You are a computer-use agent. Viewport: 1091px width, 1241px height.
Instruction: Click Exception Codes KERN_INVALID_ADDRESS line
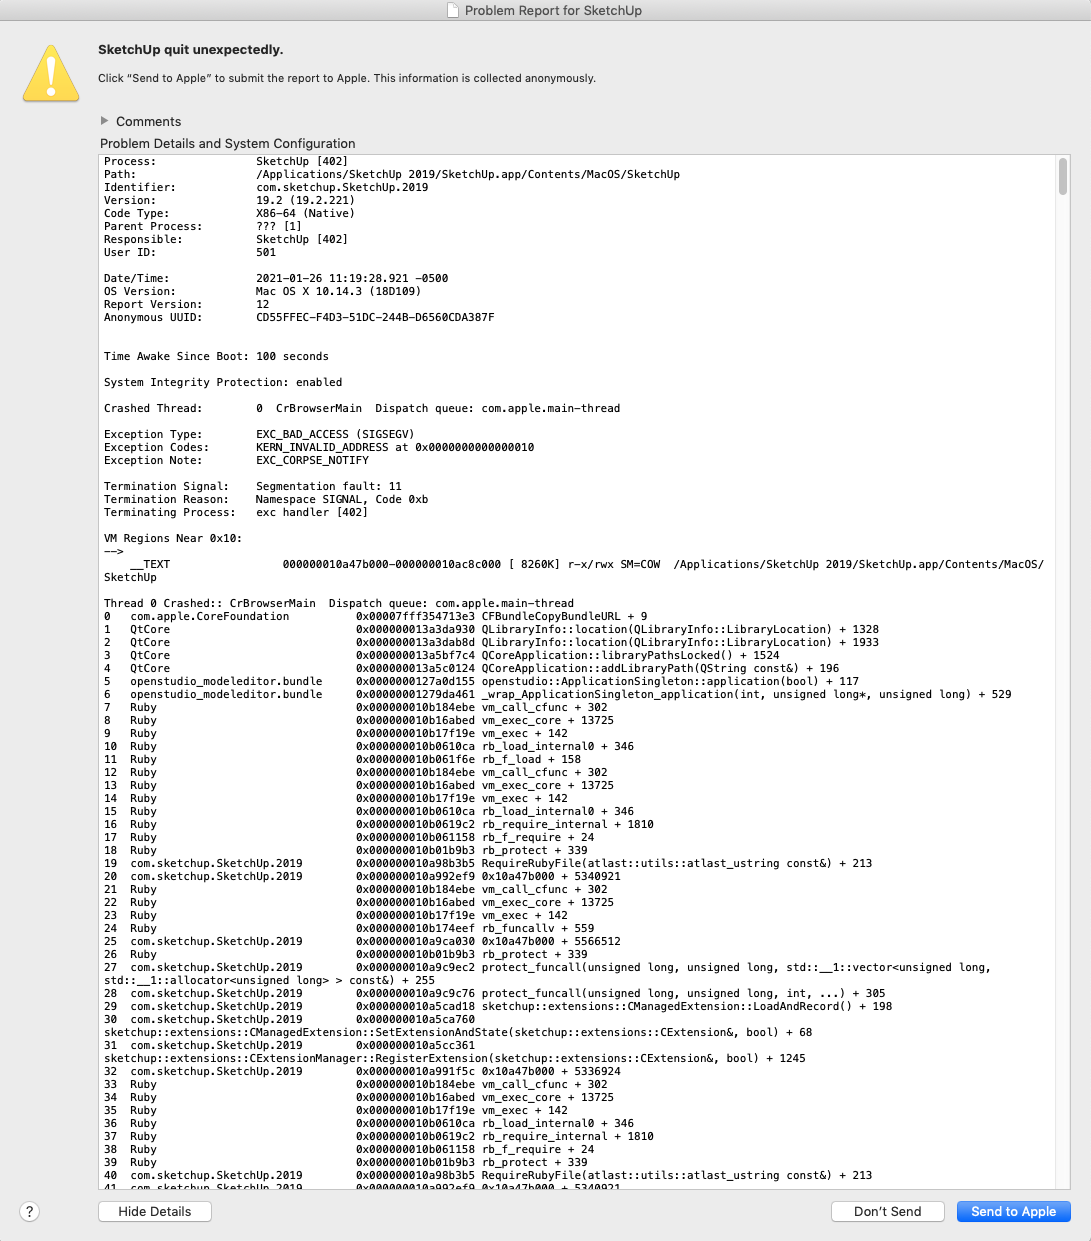319,447
